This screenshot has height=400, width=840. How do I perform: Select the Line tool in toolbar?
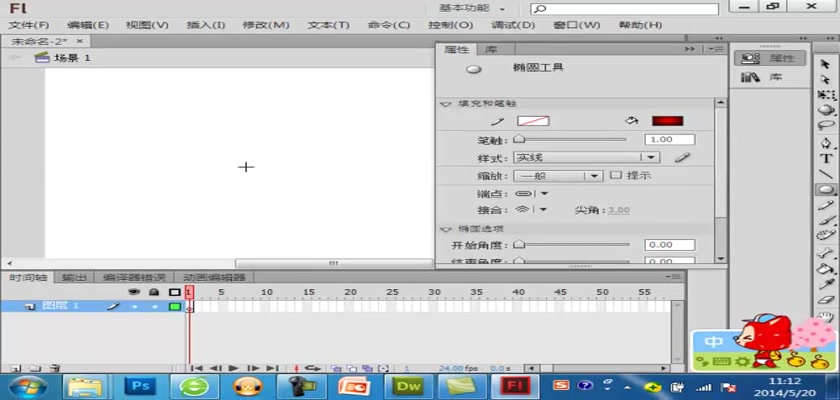click(826, 173)
